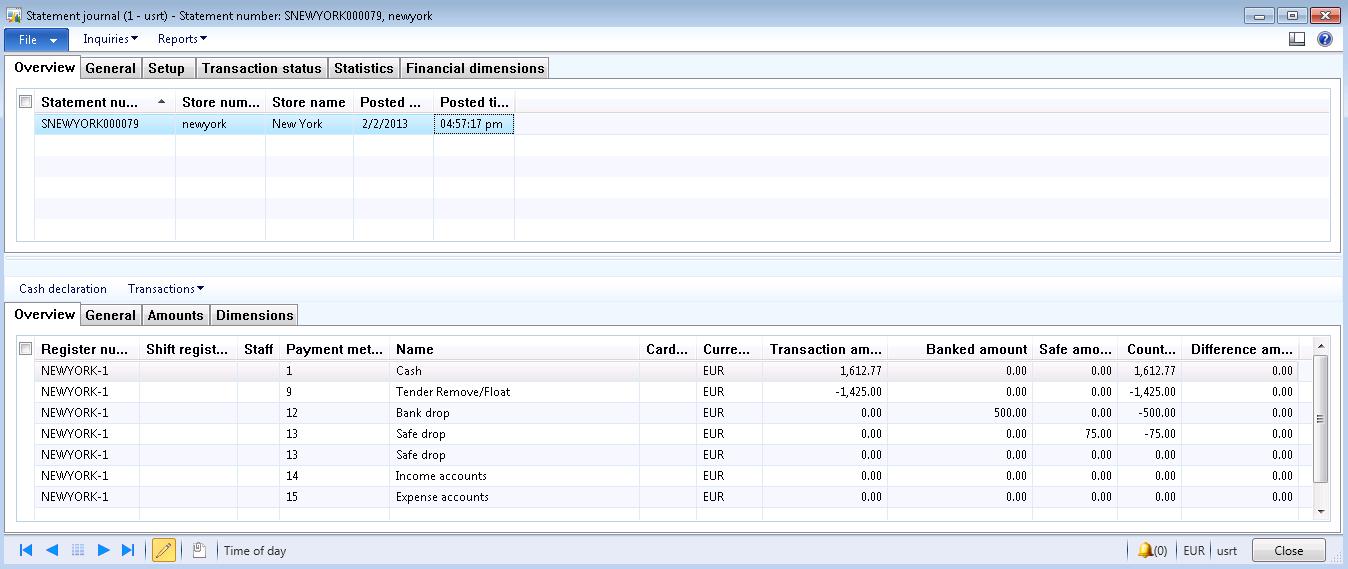Open the Help question mark icon
Screen dimensions: 1348x569
(x=1325, y=39)
